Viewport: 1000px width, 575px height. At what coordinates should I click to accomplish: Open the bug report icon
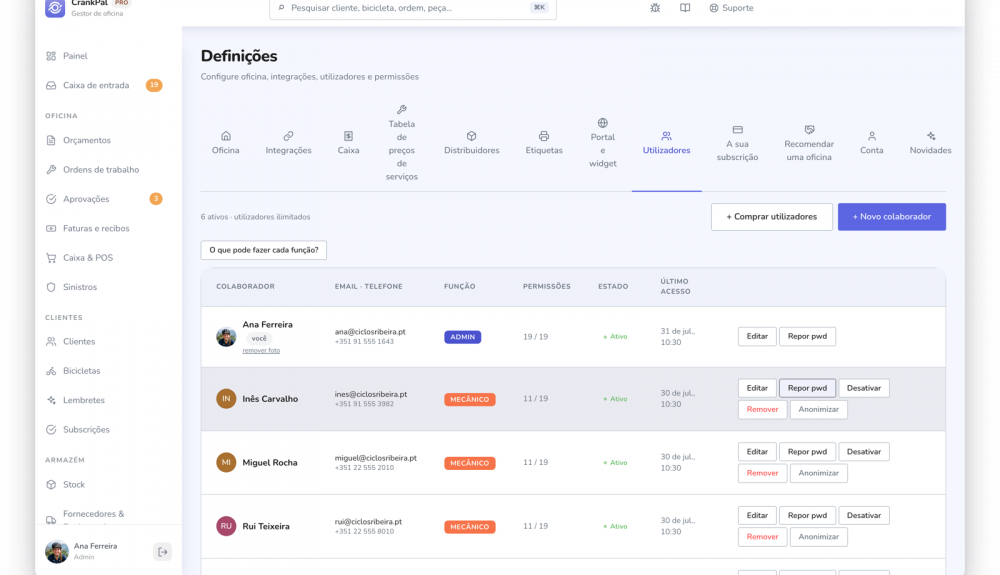[655, 8]
